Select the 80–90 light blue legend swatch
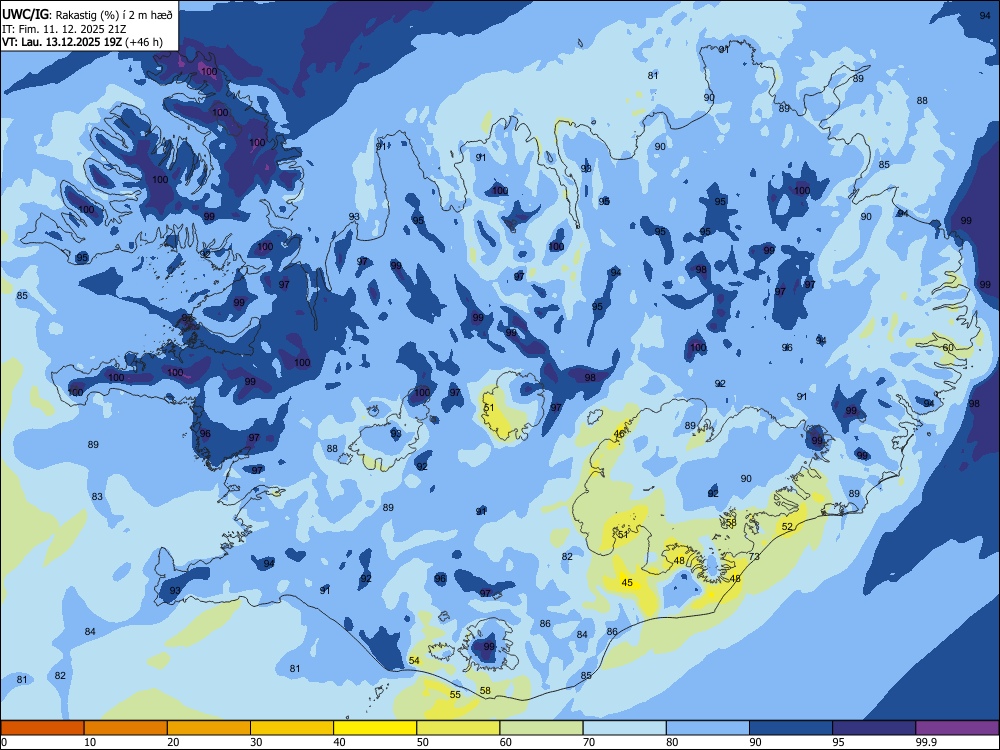Viewport: 1000px width, 750px height. (x=708, y=728)
